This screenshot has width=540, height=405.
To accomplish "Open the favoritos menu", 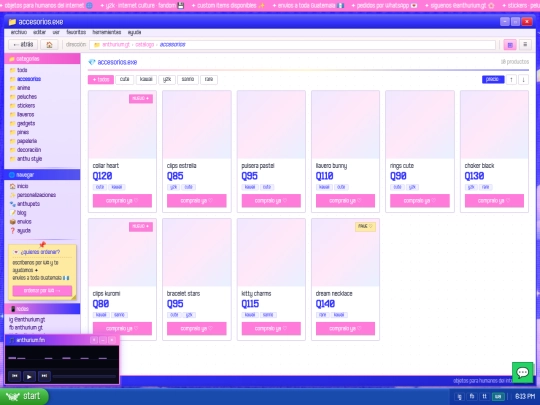I will click(x=76, y=32).
